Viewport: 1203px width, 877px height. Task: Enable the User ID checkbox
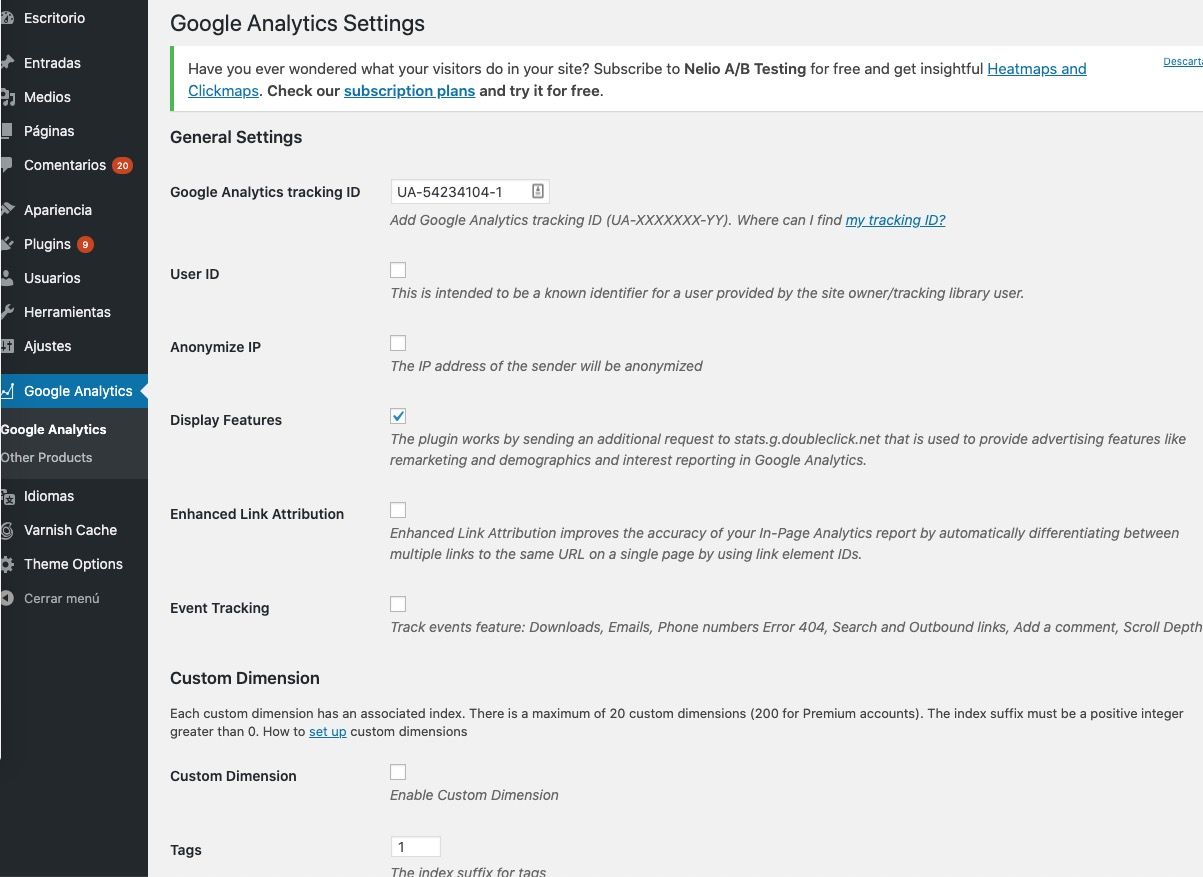398,270
